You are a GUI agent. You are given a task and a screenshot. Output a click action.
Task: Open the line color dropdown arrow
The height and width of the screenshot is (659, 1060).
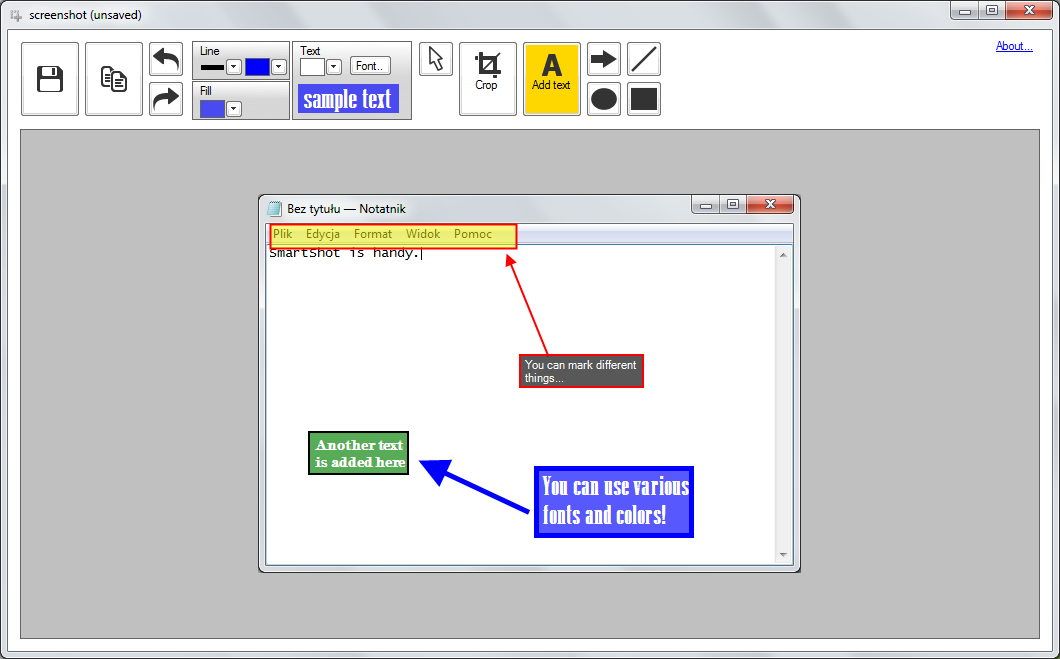point(279,67)
